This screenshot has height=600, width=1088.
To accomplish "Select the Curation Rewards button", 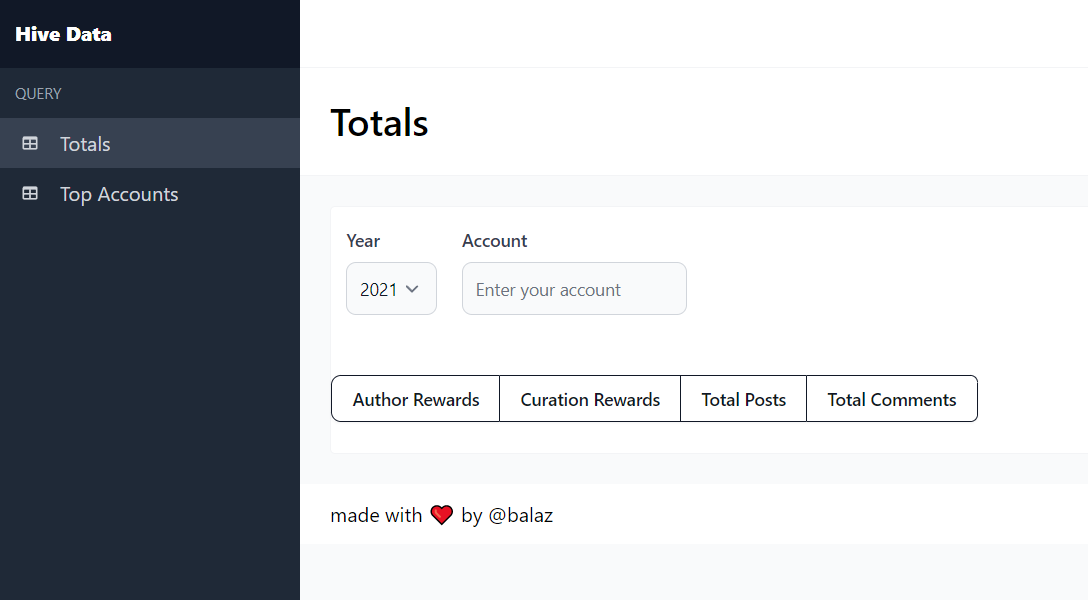I will [590, 399].
